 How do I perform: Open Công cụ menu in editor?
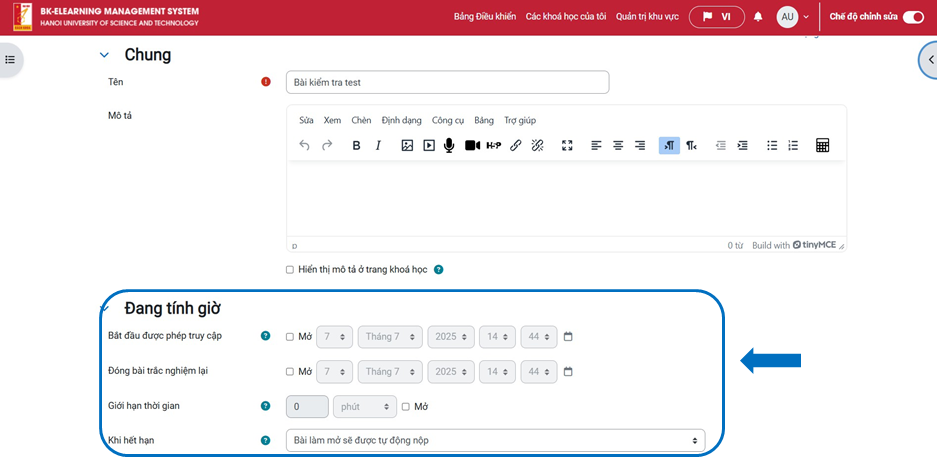point(448,120)
